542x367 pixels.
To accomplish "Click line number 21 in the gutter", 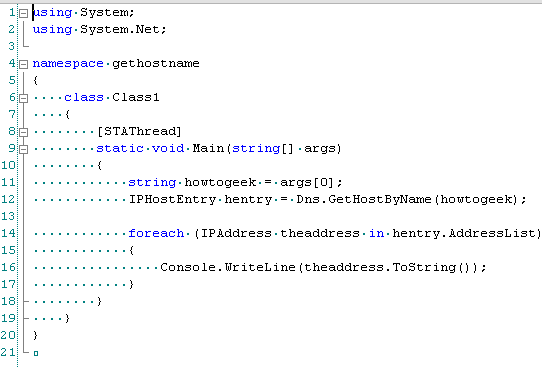I will 8,352.
